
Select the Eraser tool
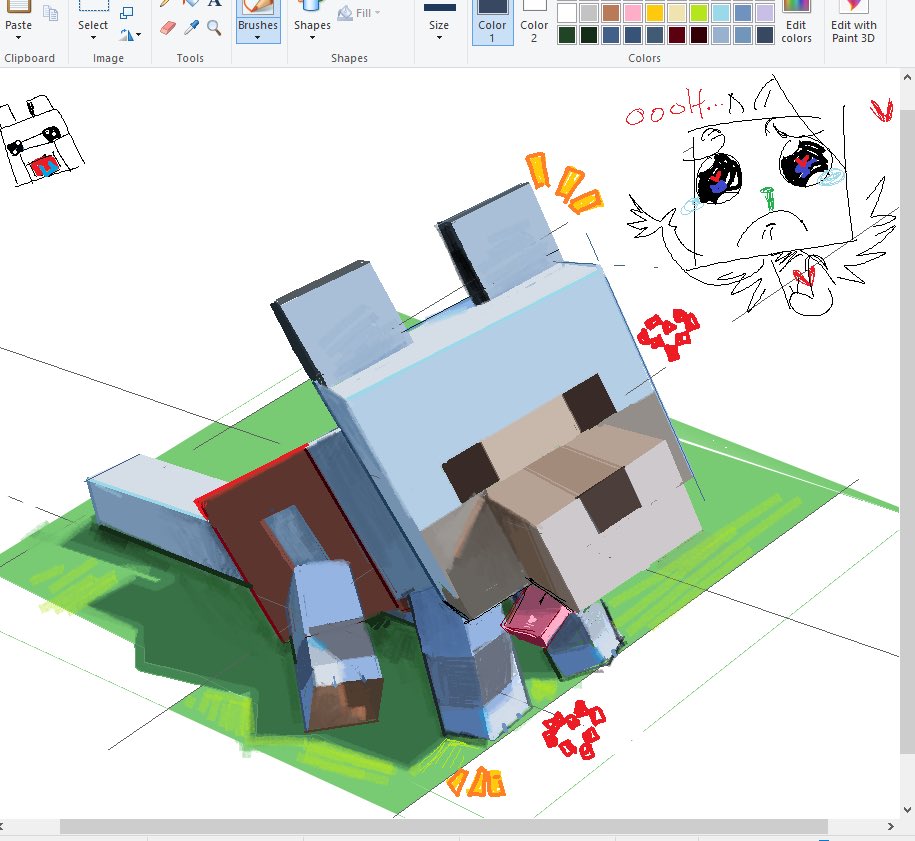(166, 26)
